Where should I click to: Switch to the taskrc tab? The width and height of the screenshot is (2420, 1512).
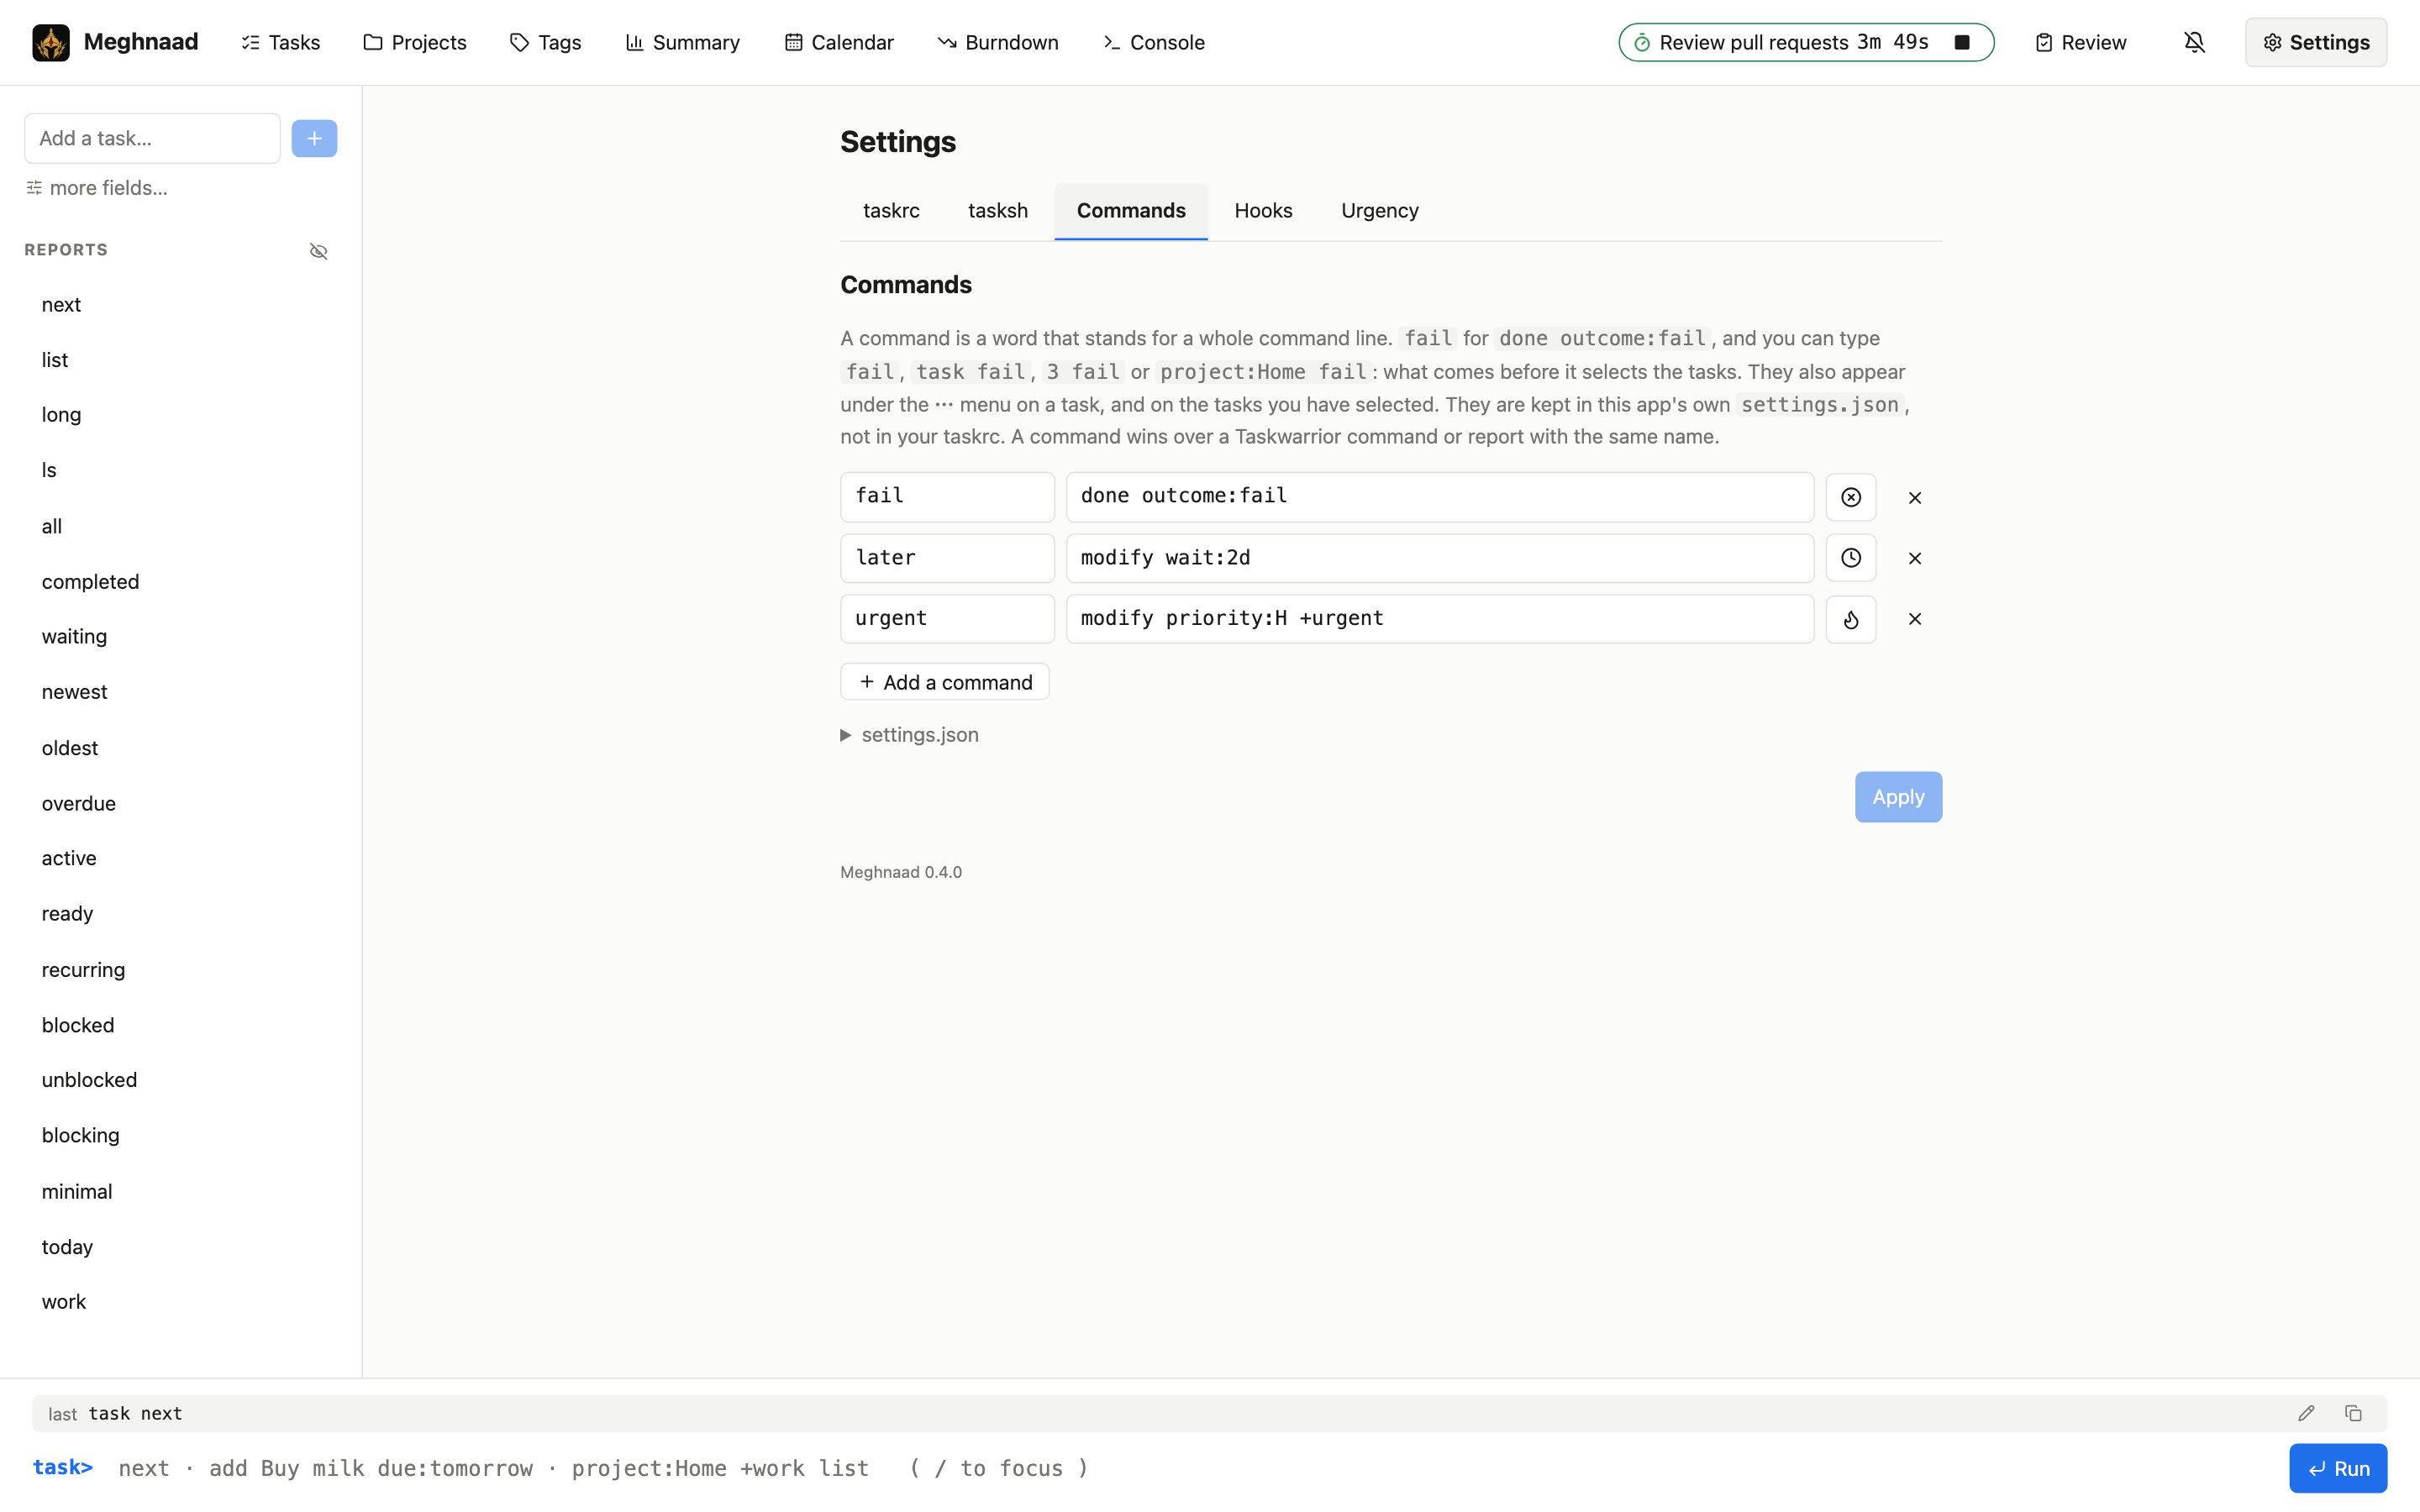891,211
